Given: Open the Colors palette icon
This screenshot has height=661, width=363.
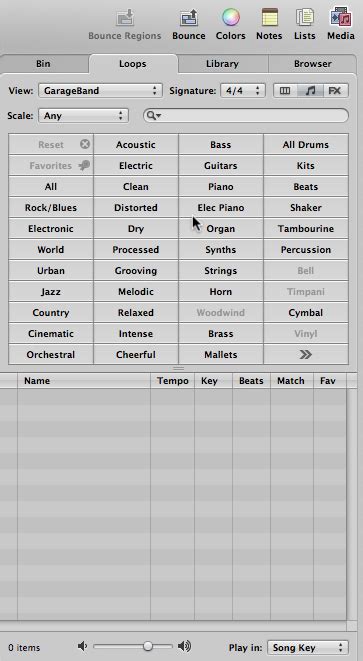Looking at the screenshot, I should pyautogui.click(x=231, y=18).
